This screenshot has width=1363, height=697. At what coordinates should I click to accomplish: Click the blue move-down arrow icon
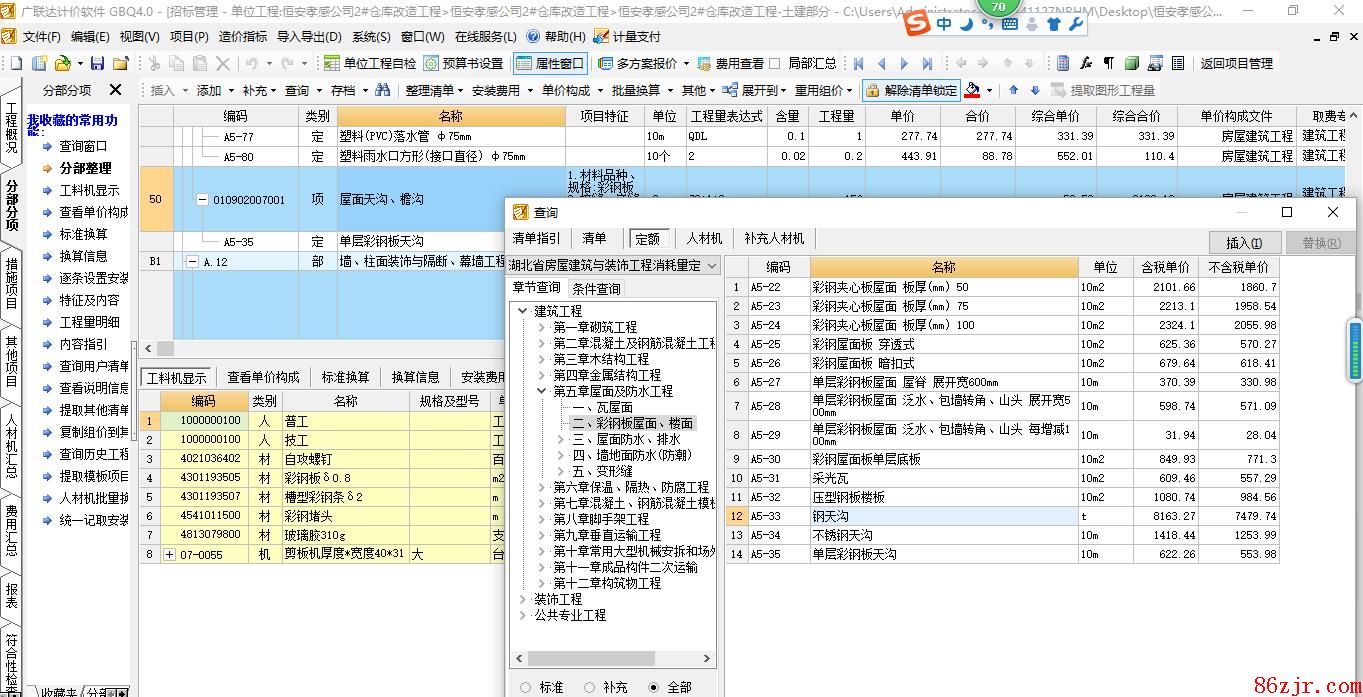point(1035,90)
